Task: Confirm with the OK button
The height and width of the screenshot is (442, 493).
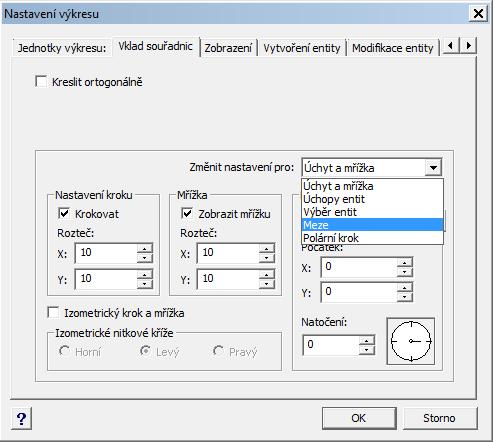Action: click(359, 418)
